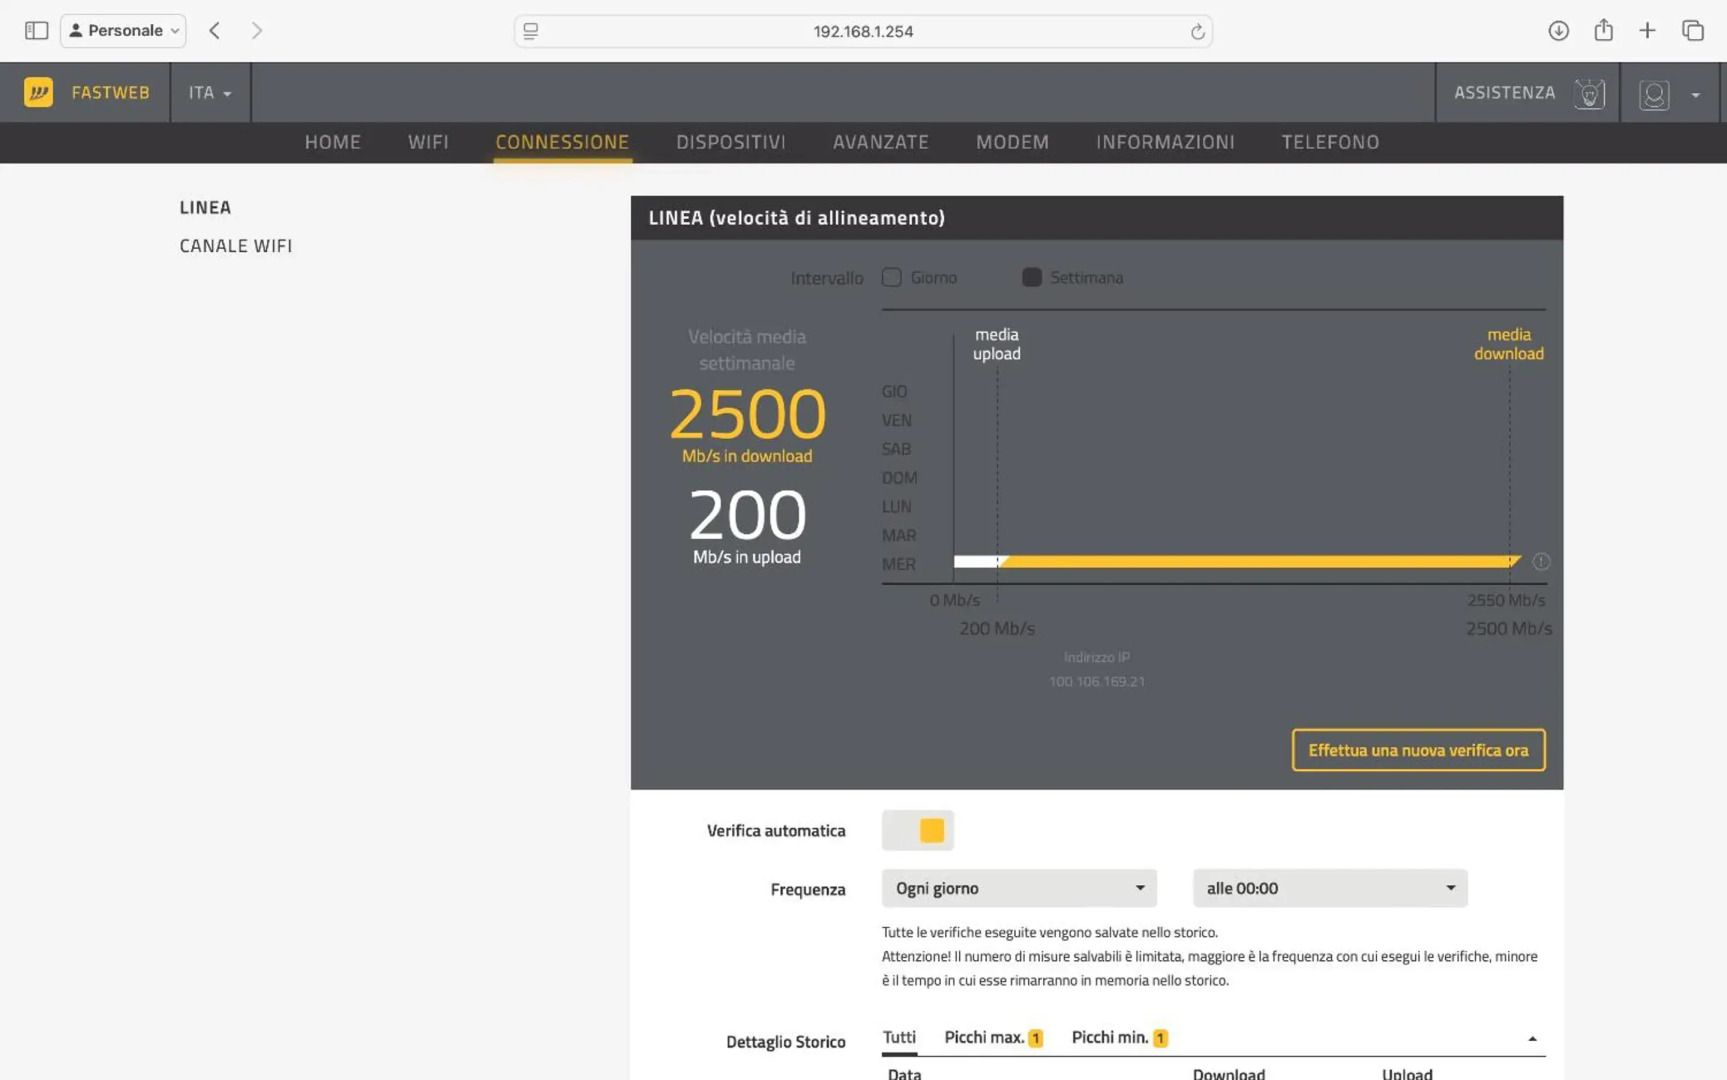The height and width of the screenshot is (1080, 1727).
Task: Toggle the Verifica automatica switch
Action: 918,831
